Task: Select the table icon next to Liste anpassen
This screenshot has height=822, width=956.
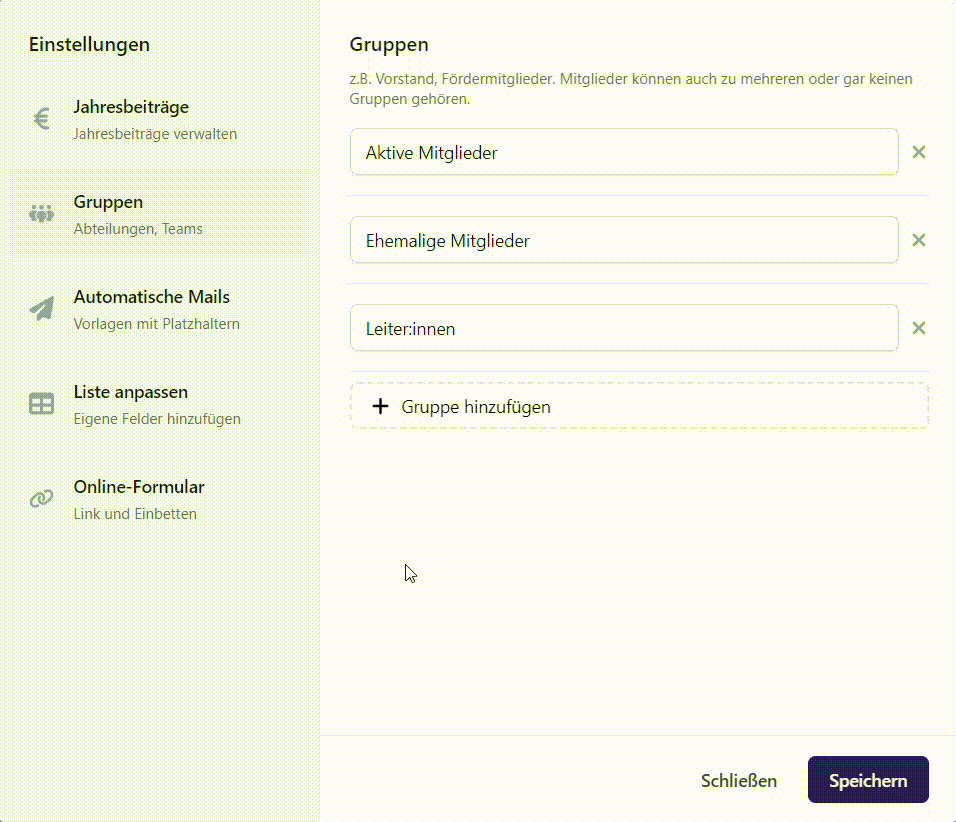Action: [41, 403]
